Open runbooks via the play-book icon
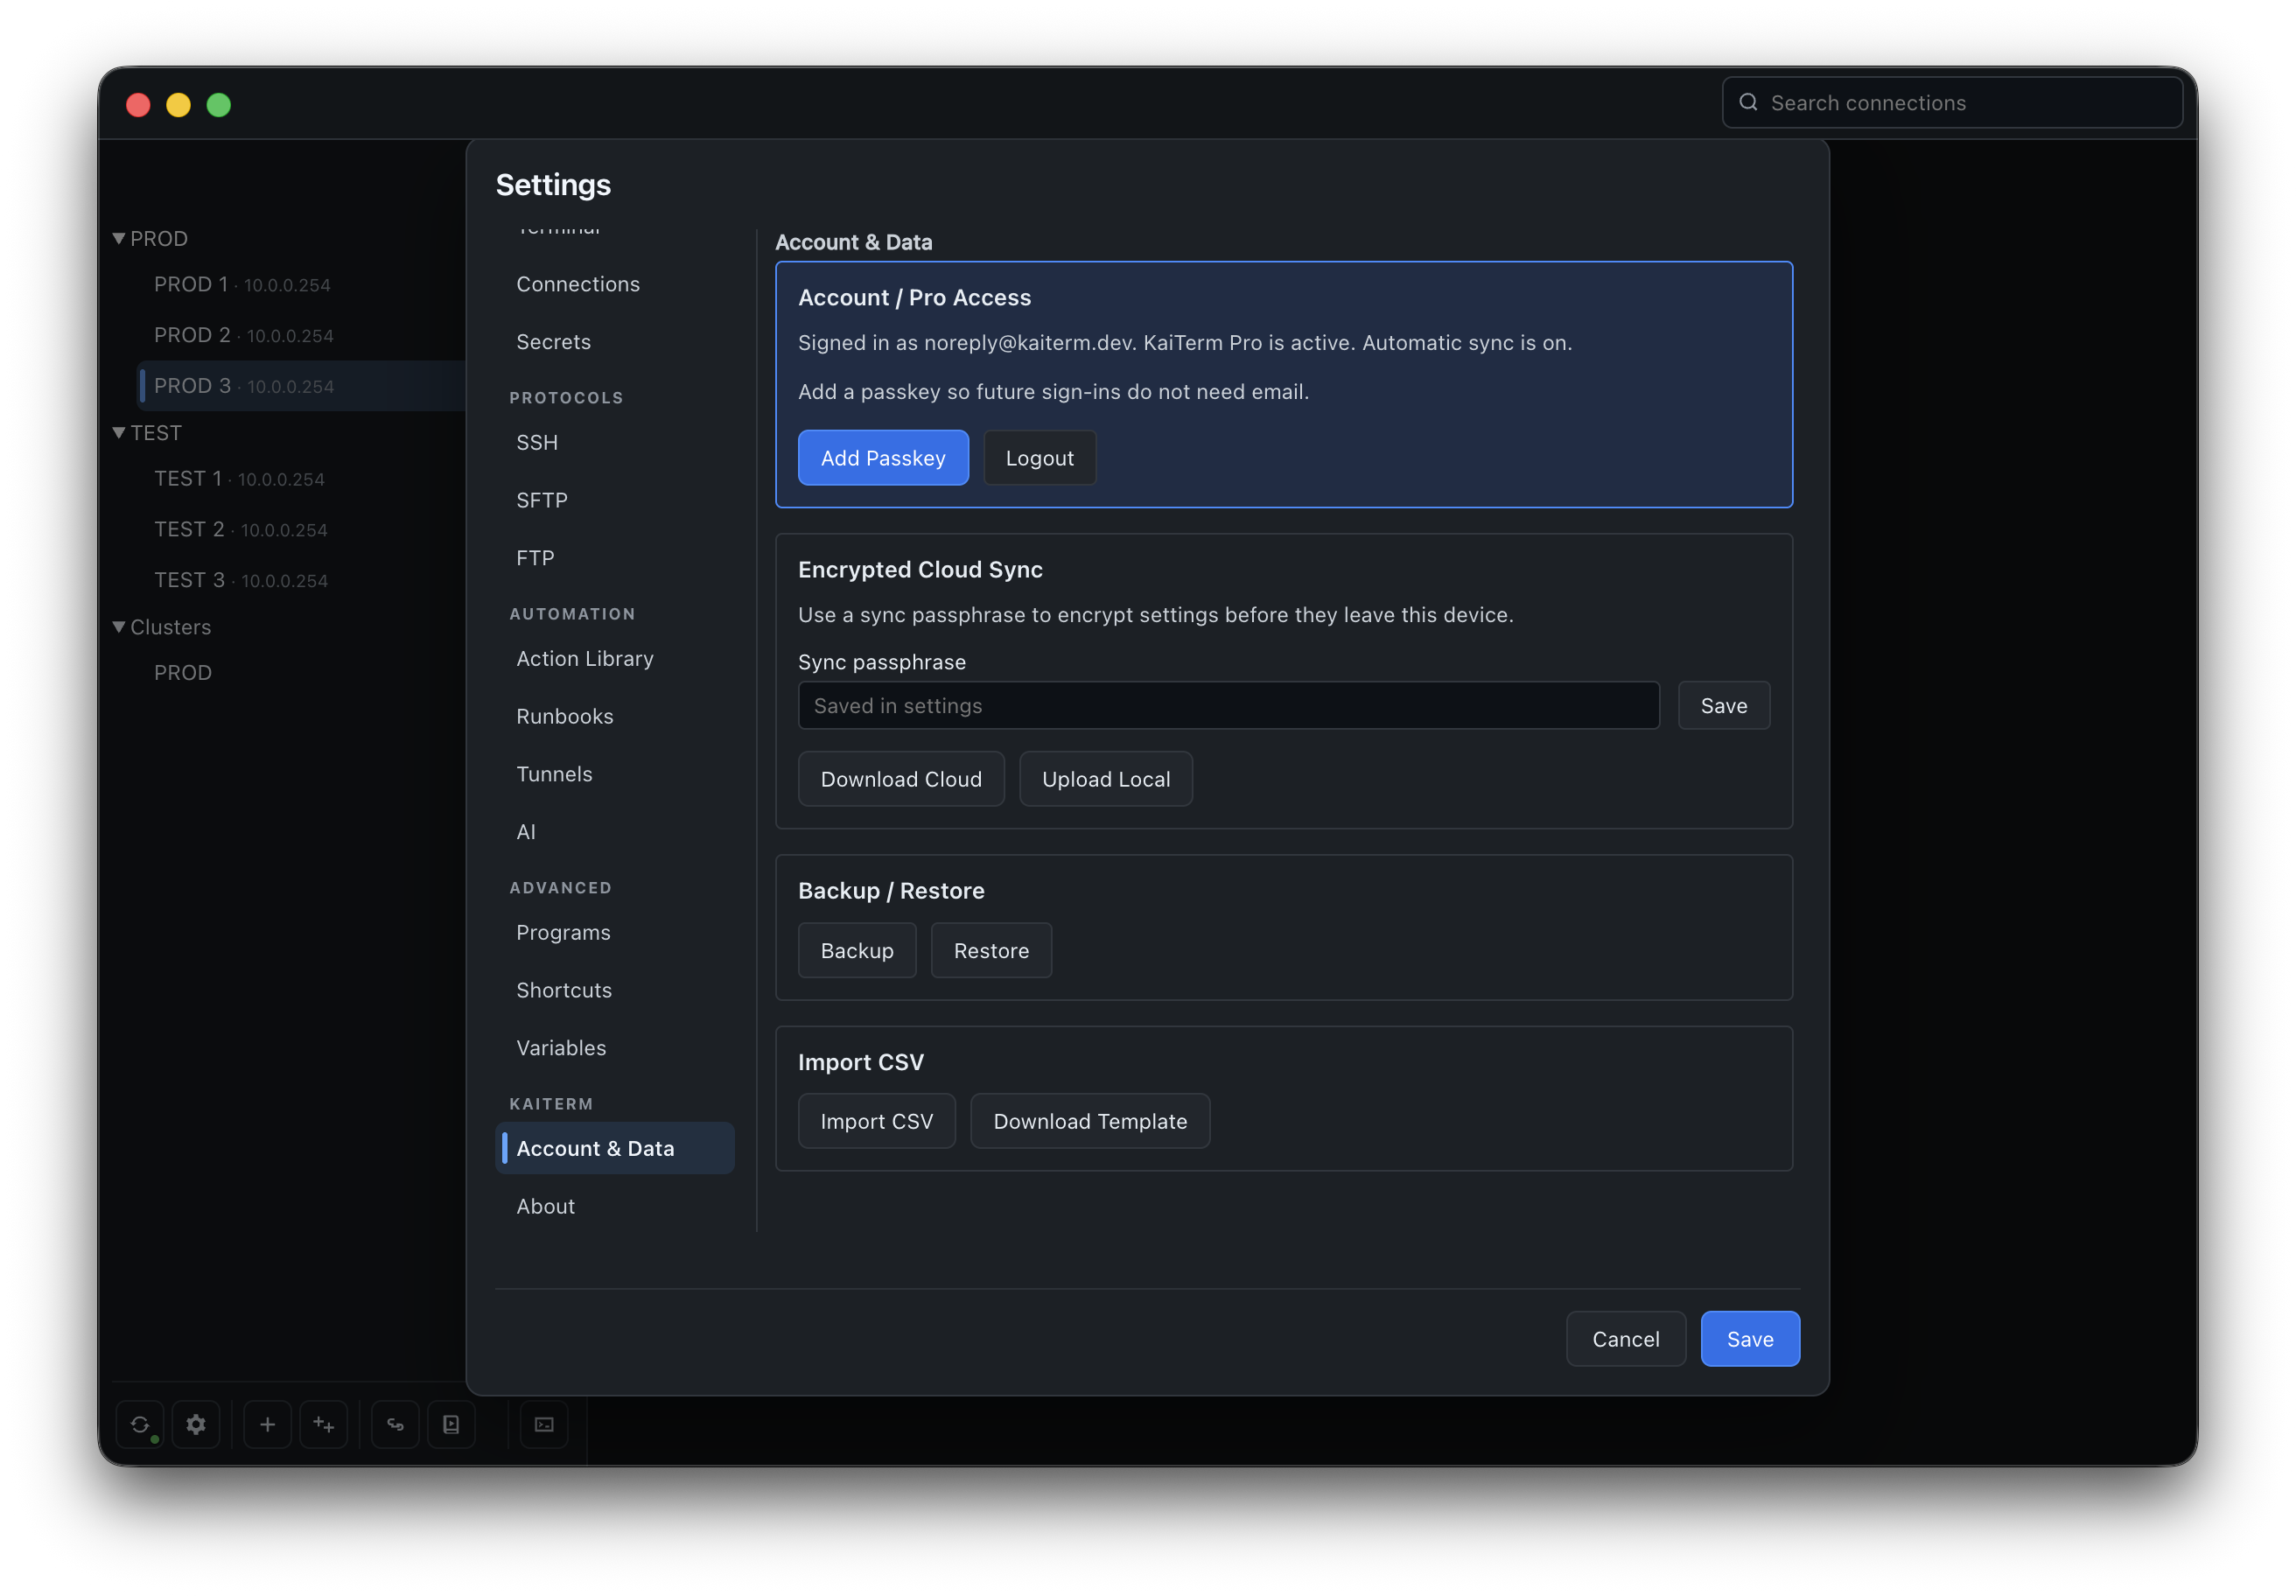2296x1596 pixels. pos(451,1424)
